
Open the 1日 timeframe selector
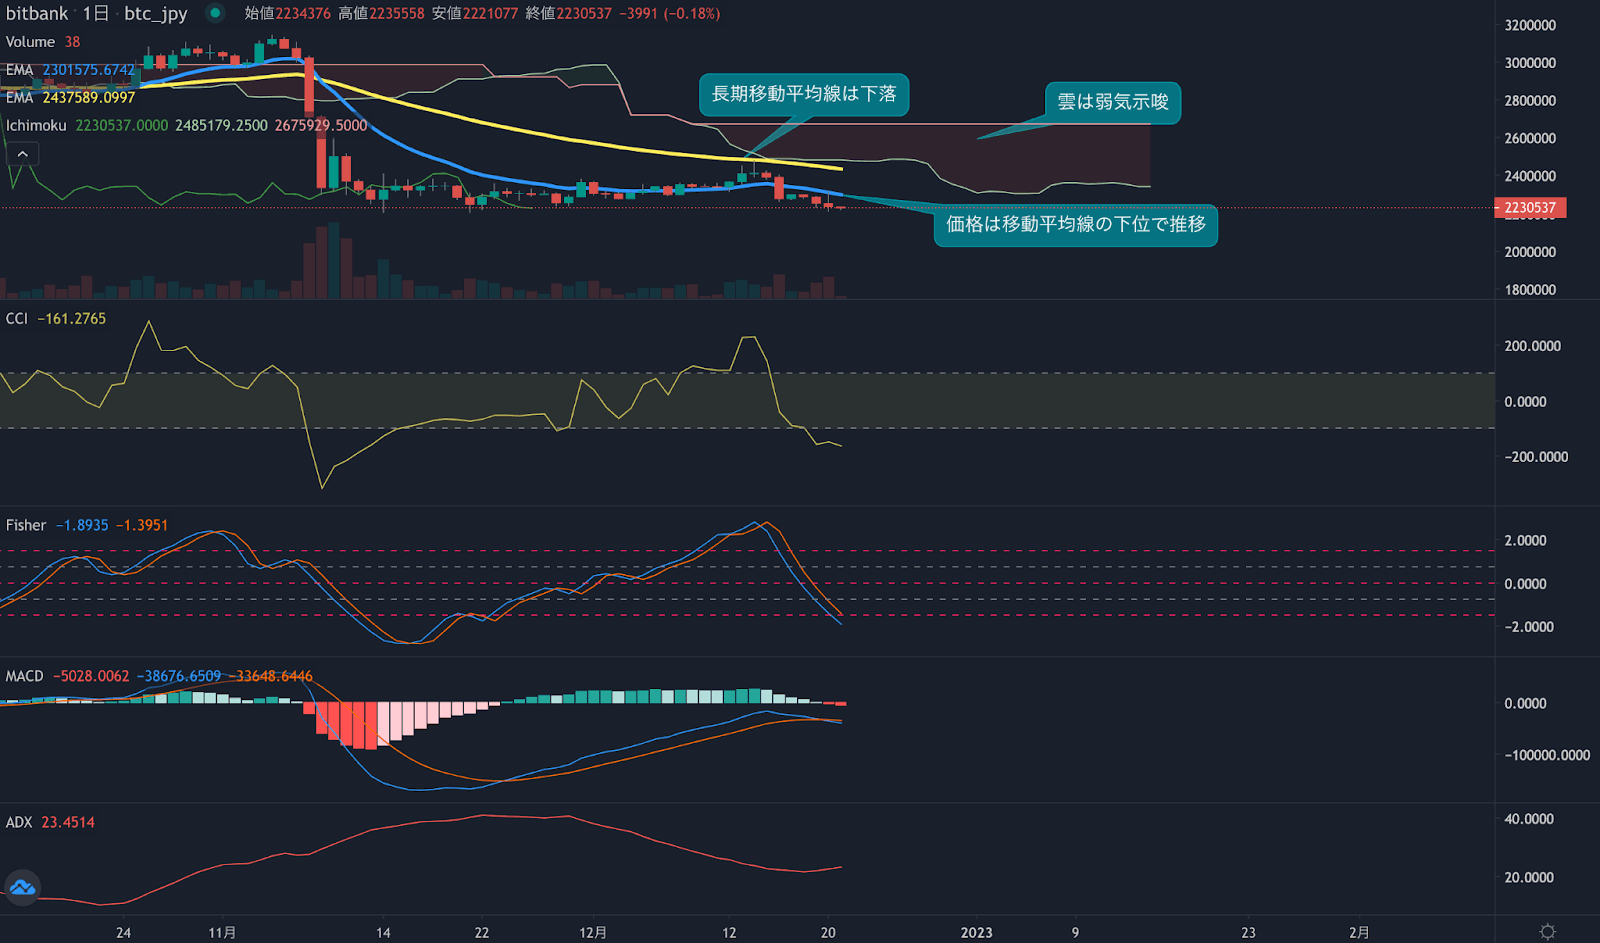coord(98,14)
